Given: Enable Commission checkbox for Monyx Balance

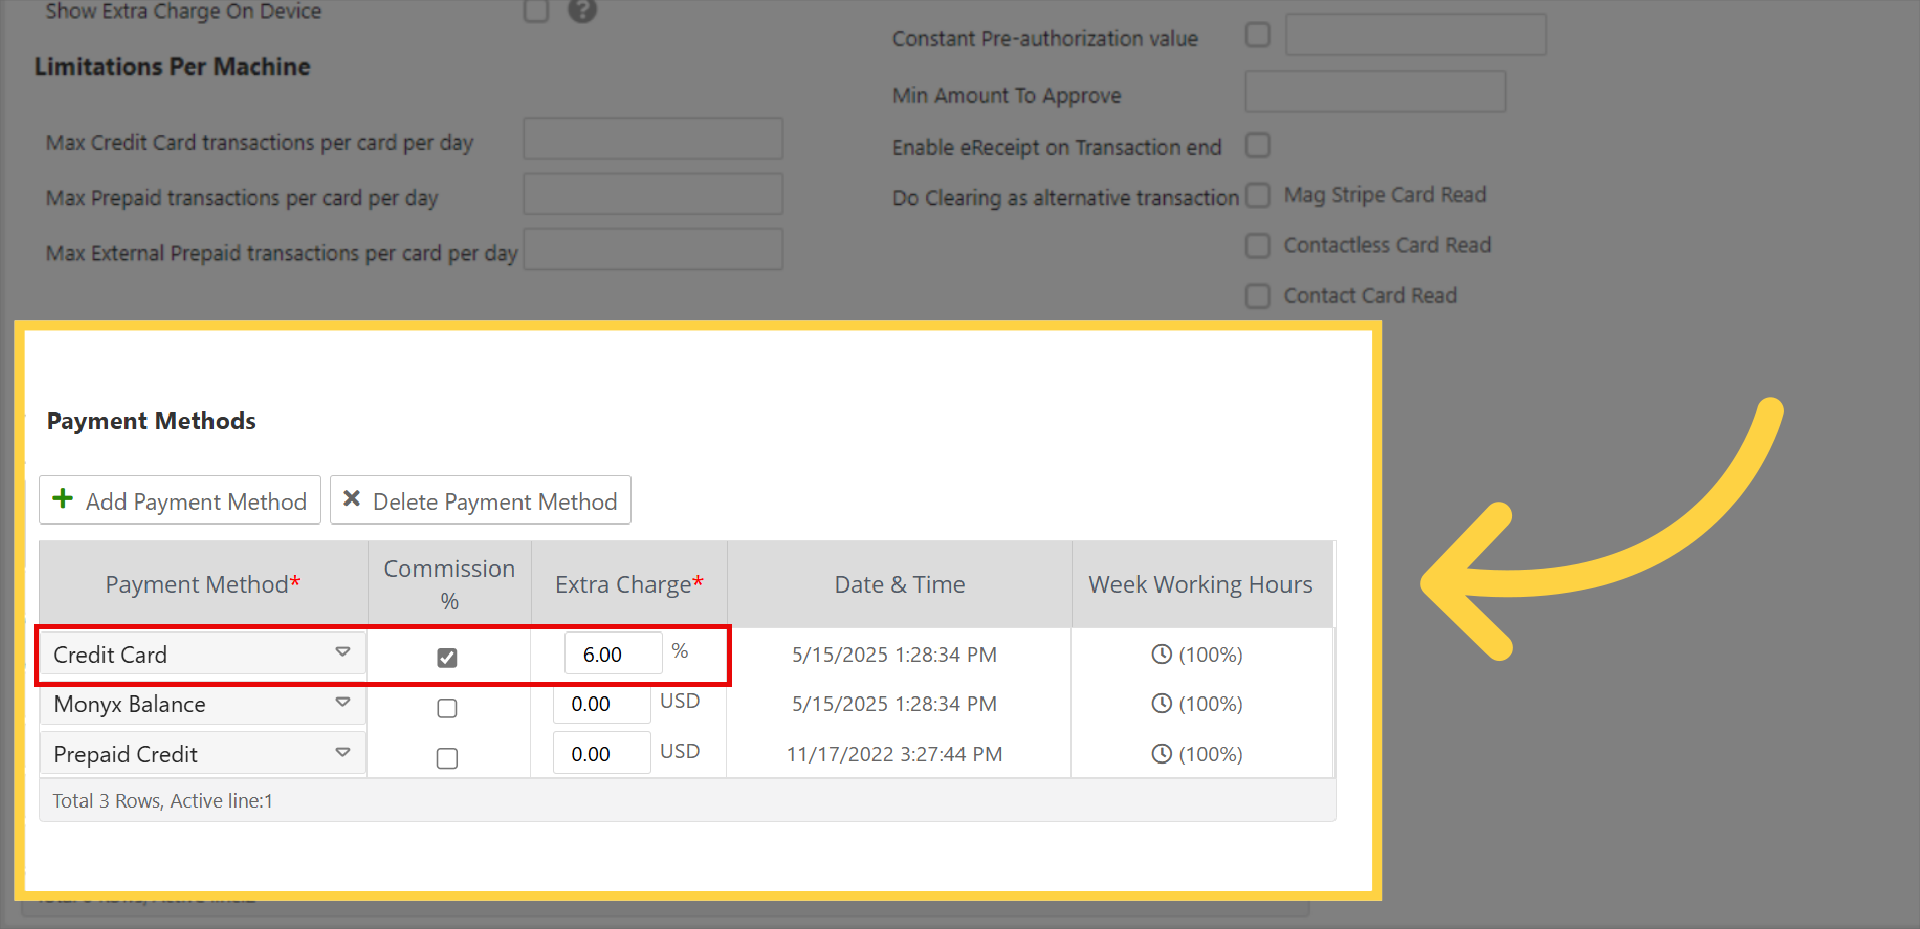Looking at the screenshot, I should coord(447,708).
